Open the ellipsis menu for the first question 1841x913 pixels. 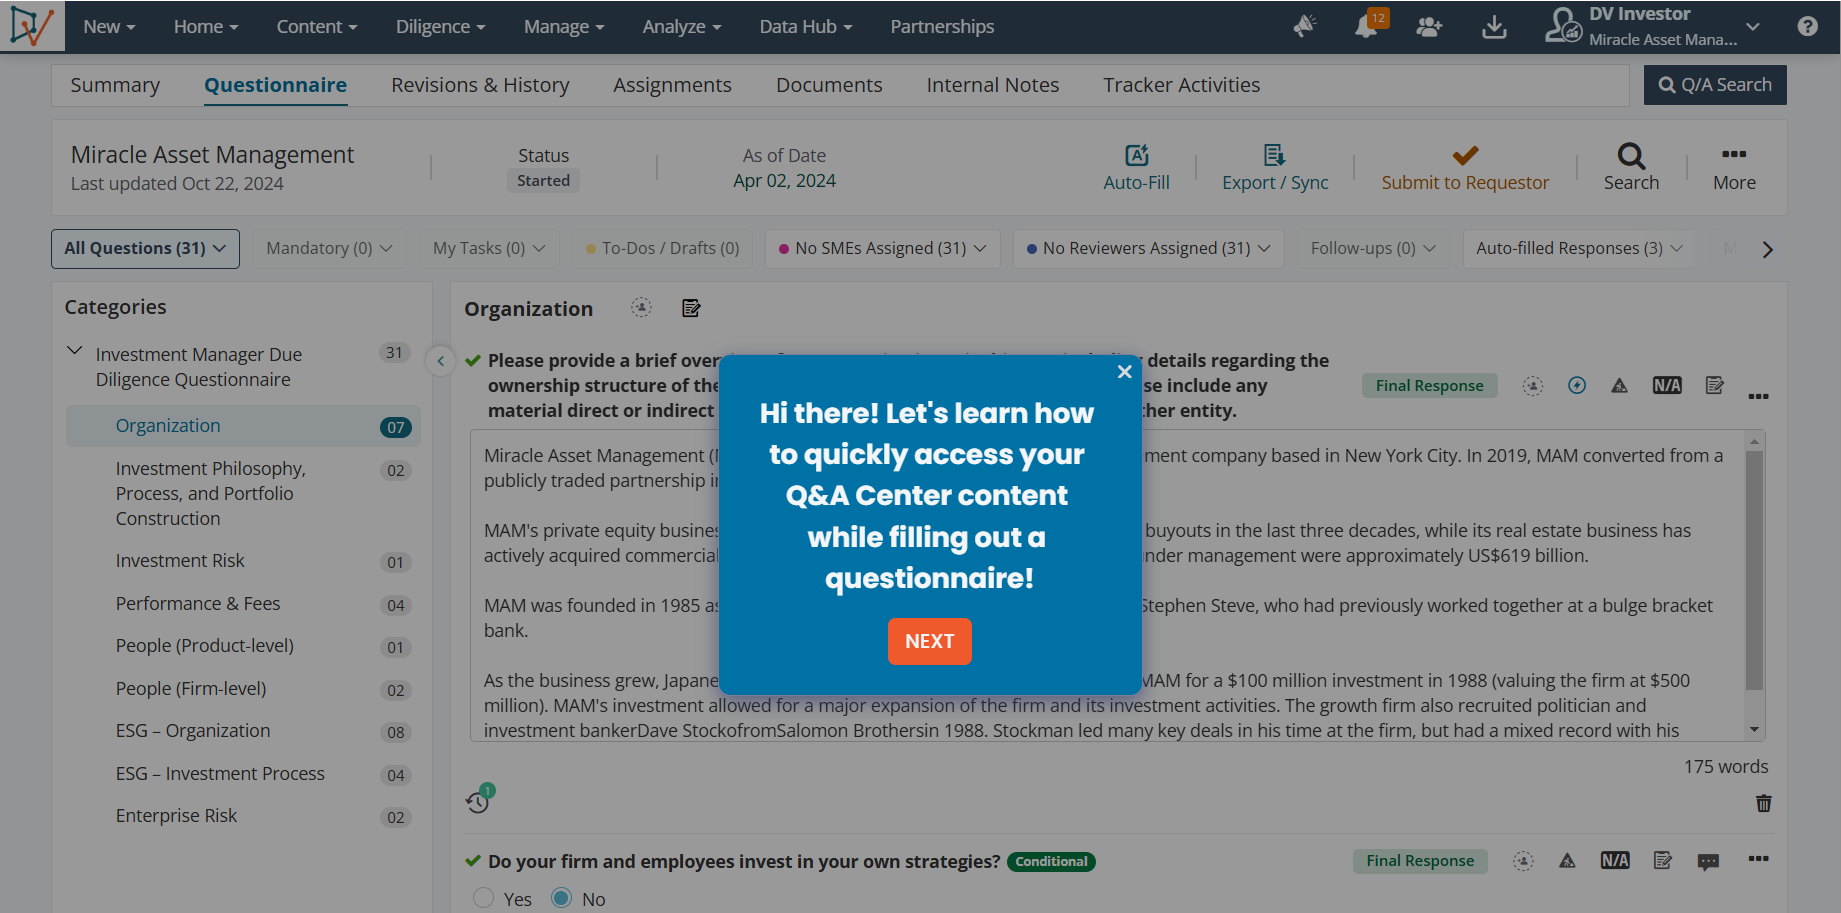tap(1758, 397)
